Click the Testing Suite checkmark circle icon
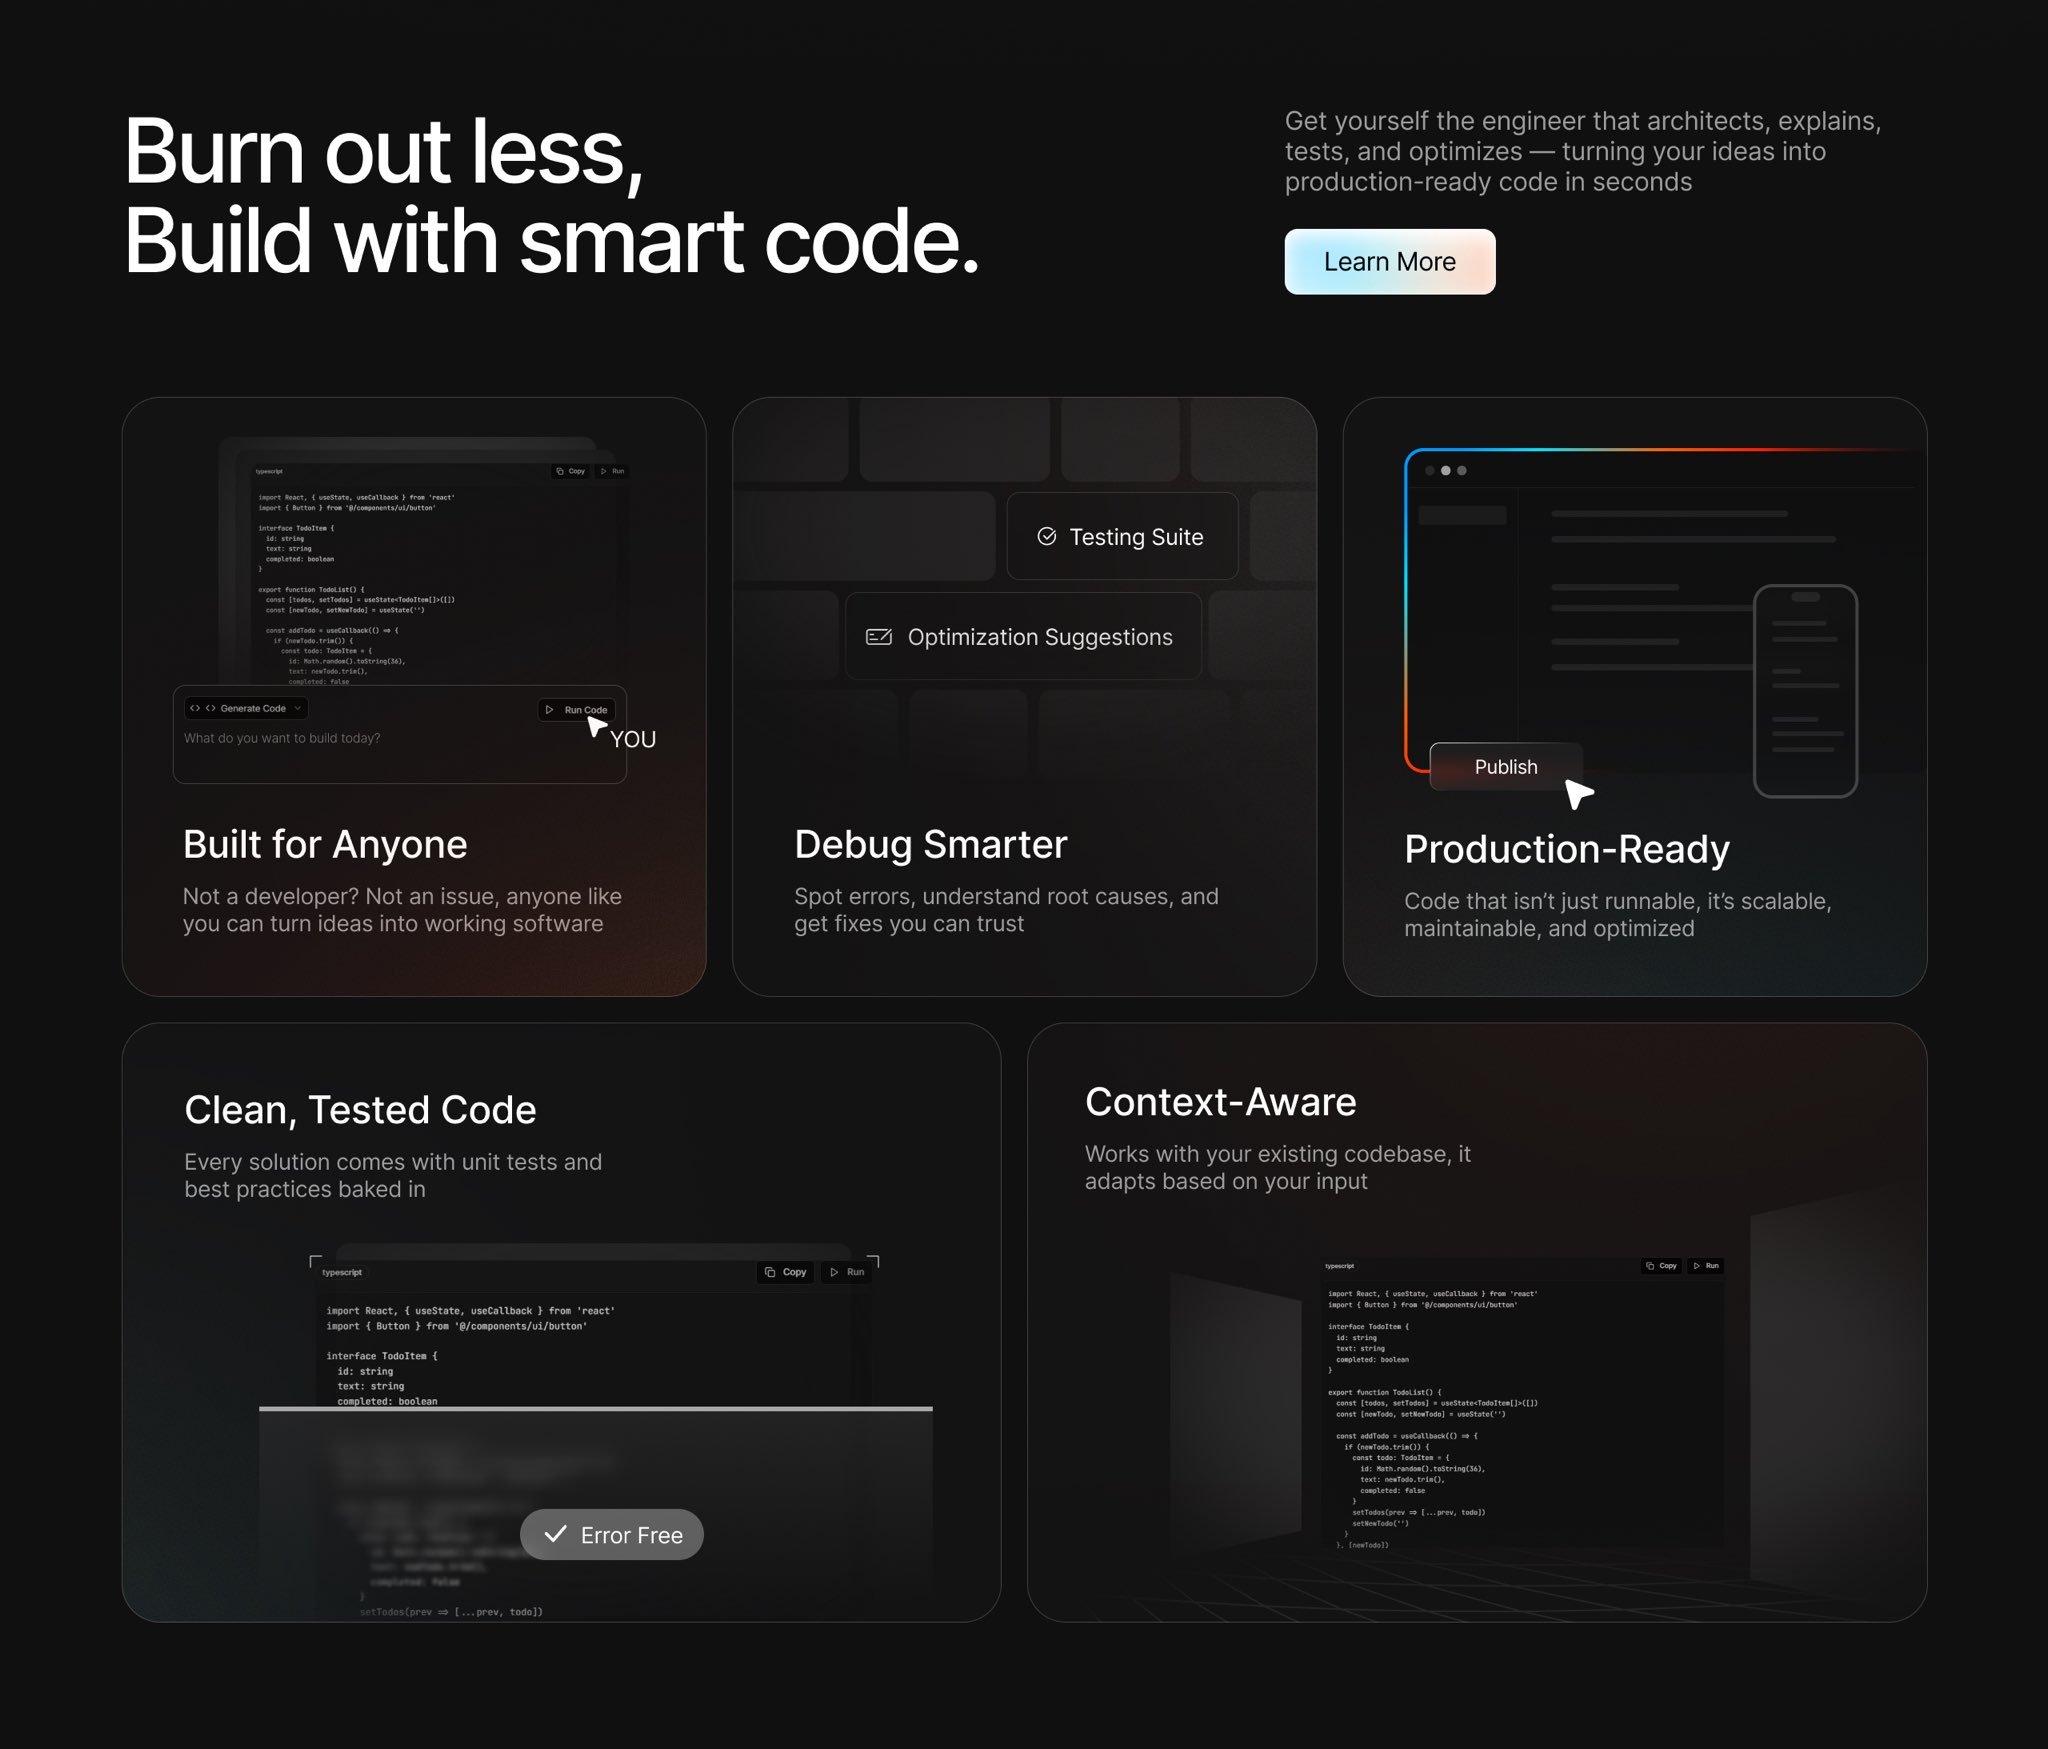This screenshot has width=2048, height=1749. 1047,537
